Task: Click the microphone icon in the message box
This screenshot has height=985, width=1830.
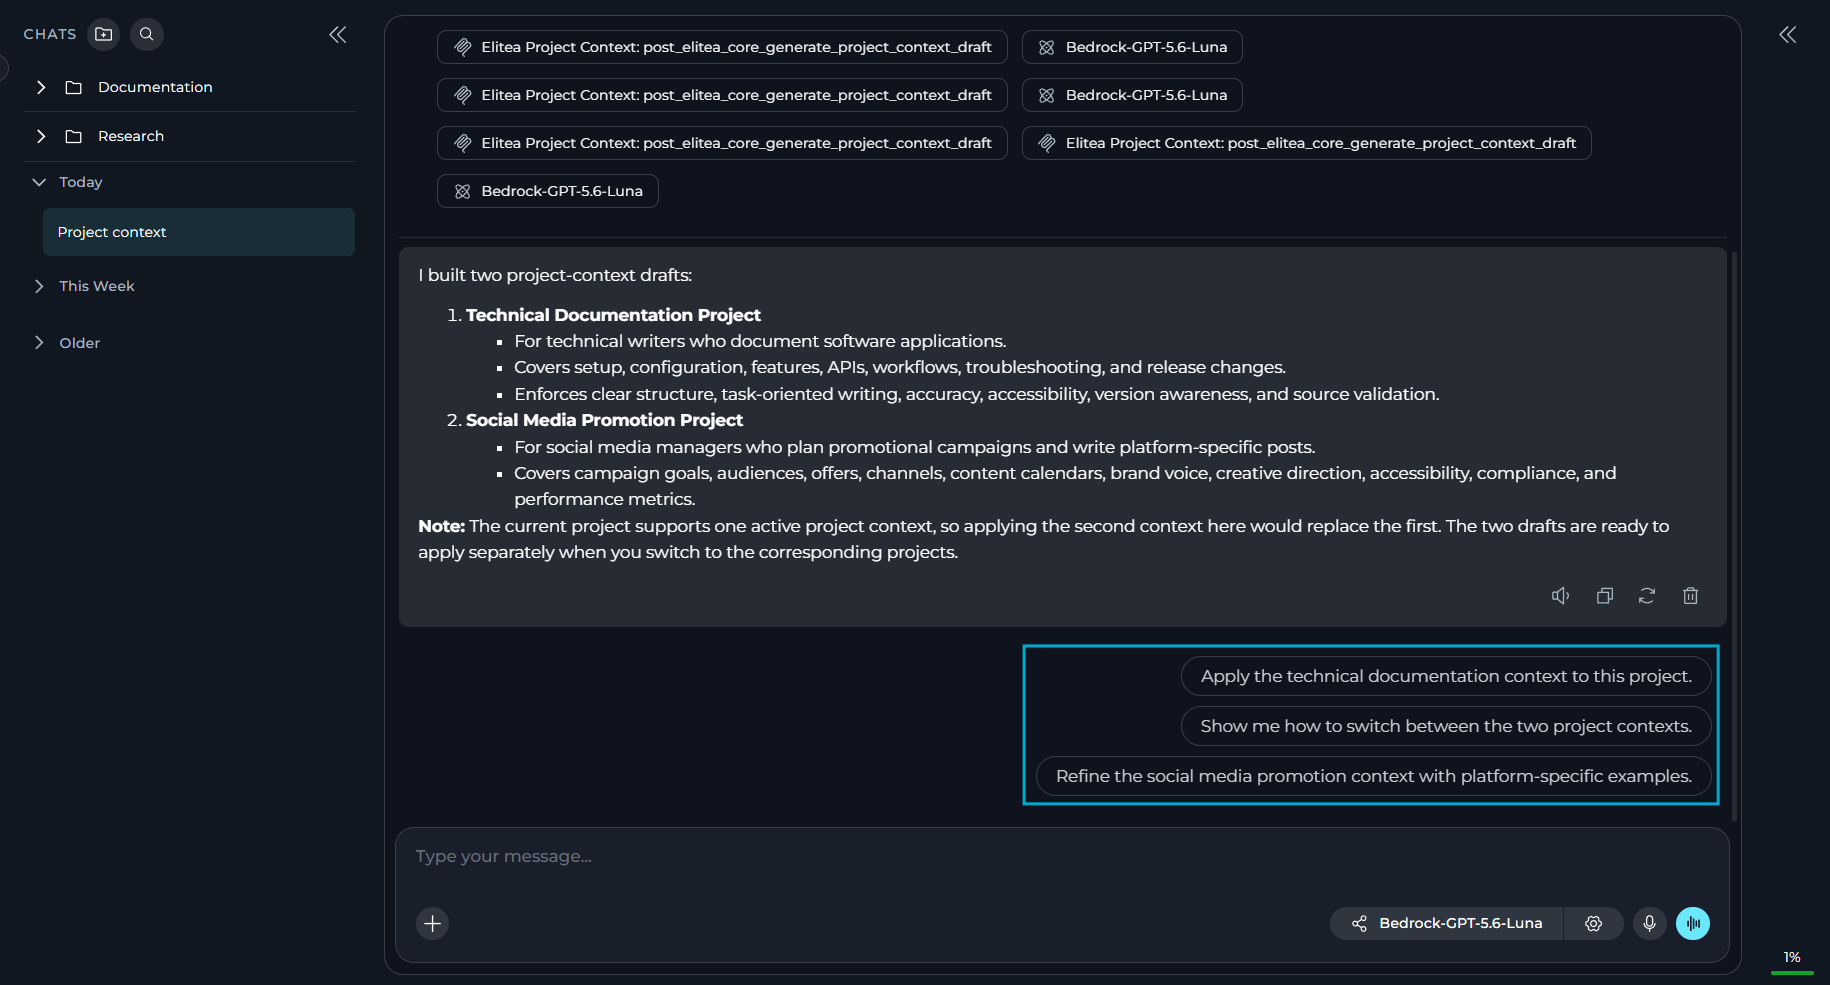Action: click(x=1650, y=923)
